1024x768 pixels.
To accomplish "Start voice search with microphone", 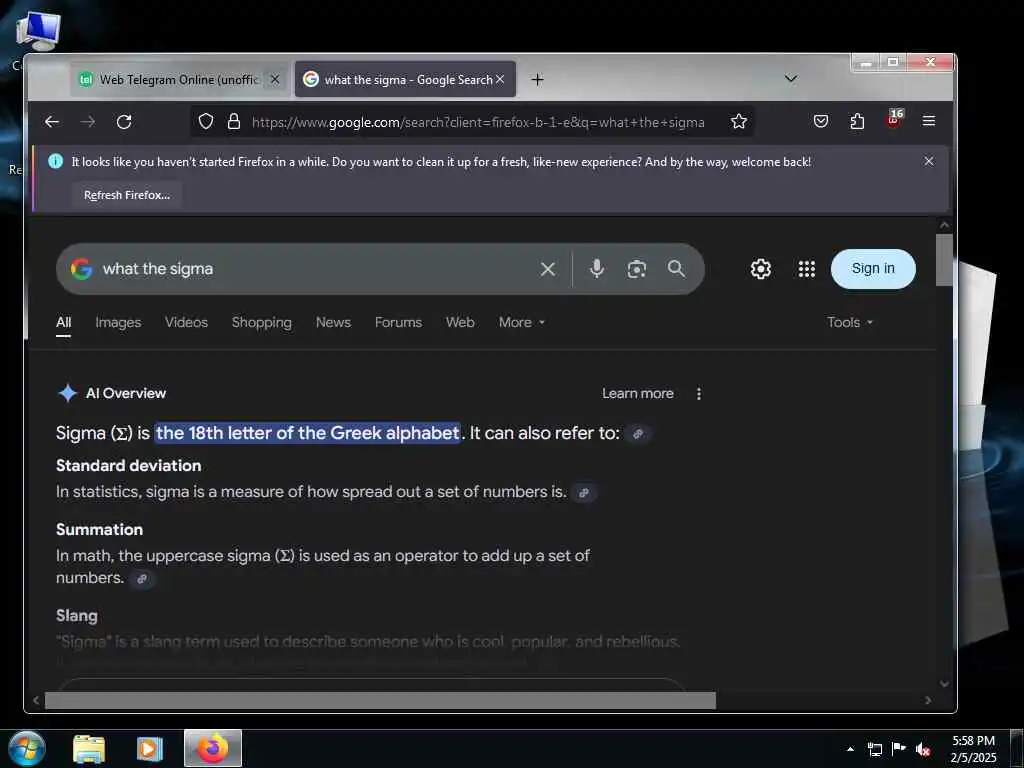I will click(x=596, y=268).
